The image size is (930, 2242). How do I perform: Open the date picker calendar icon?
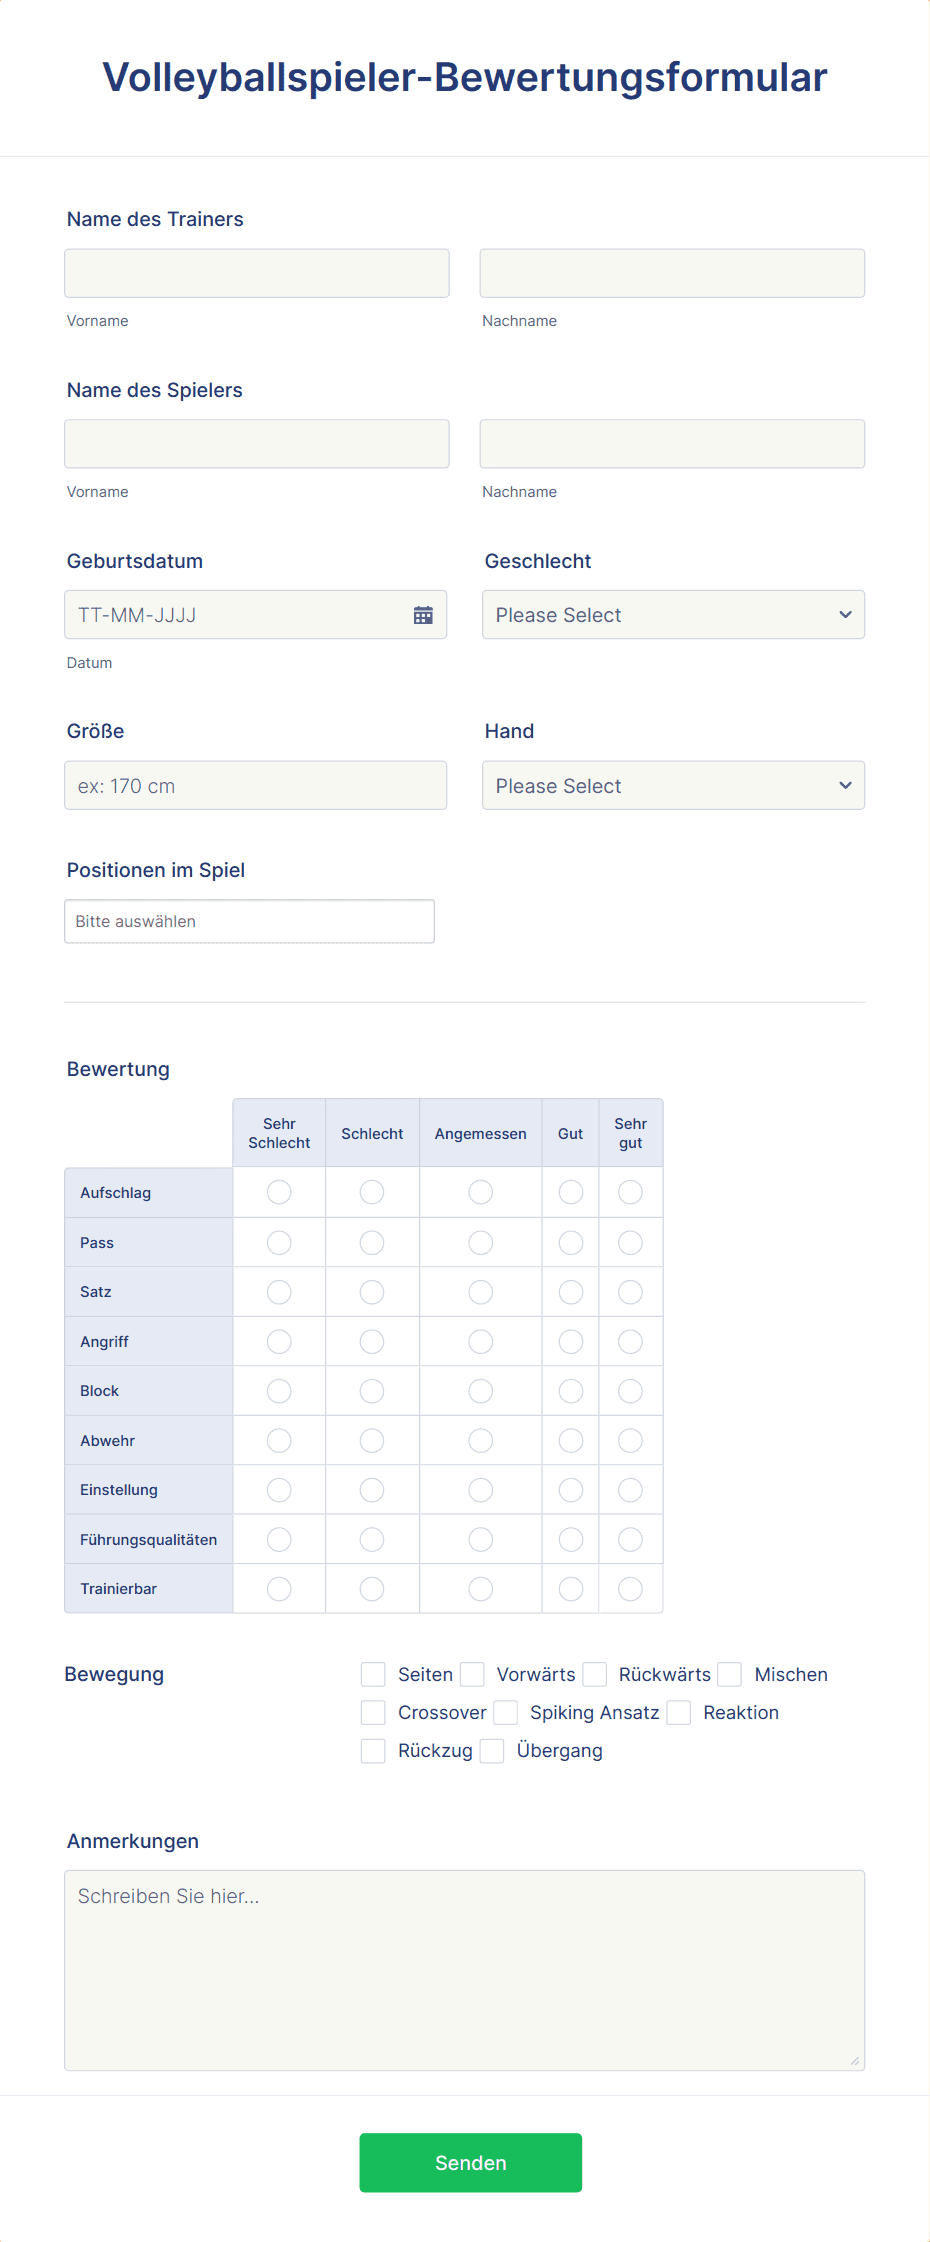pos(424,614)
